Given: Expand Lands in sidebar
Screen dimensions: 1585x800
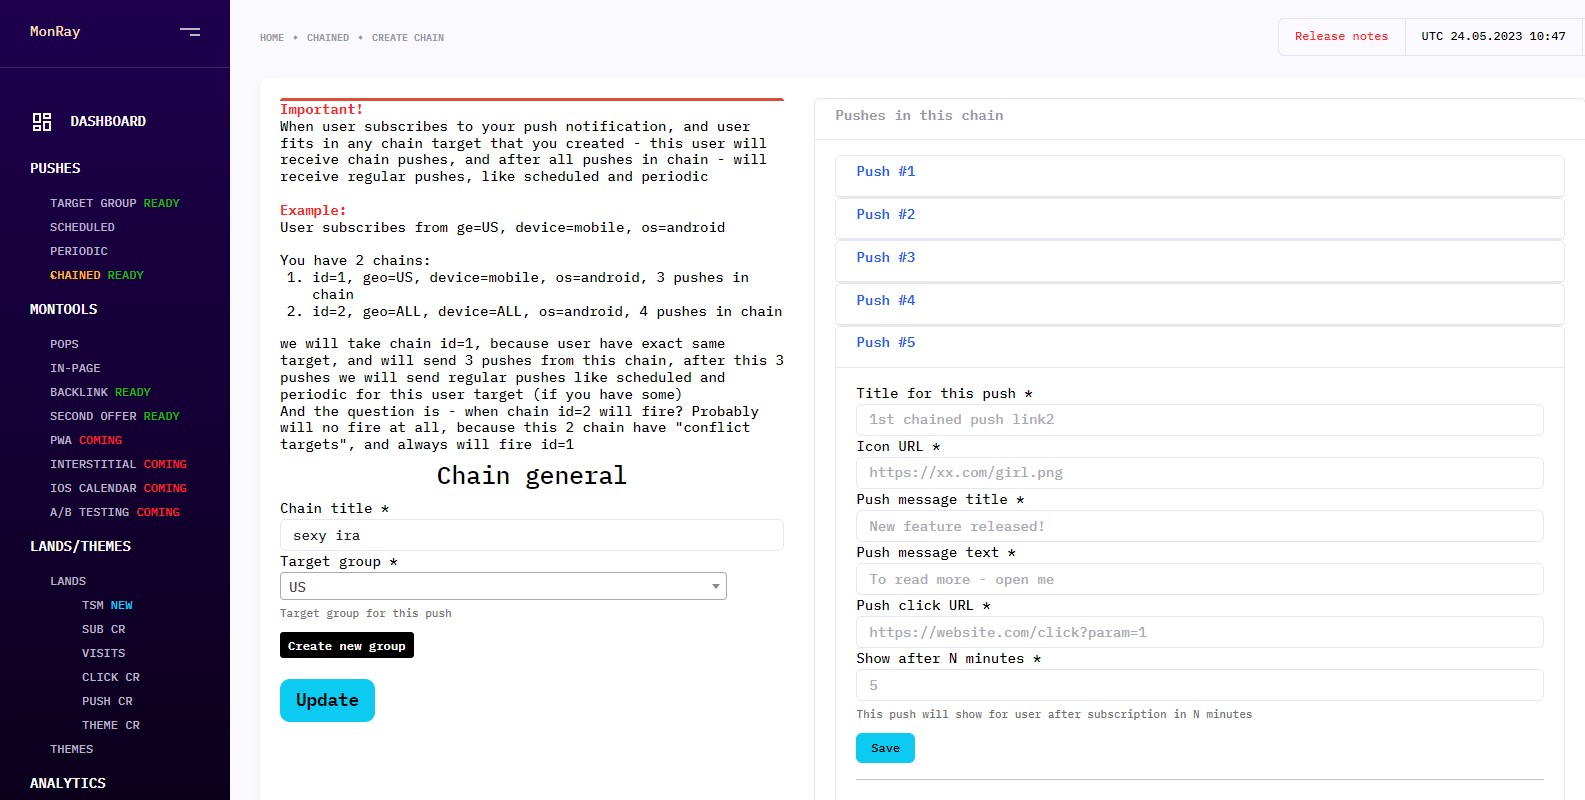Looking at the screenshot, I should click(68, 581).
